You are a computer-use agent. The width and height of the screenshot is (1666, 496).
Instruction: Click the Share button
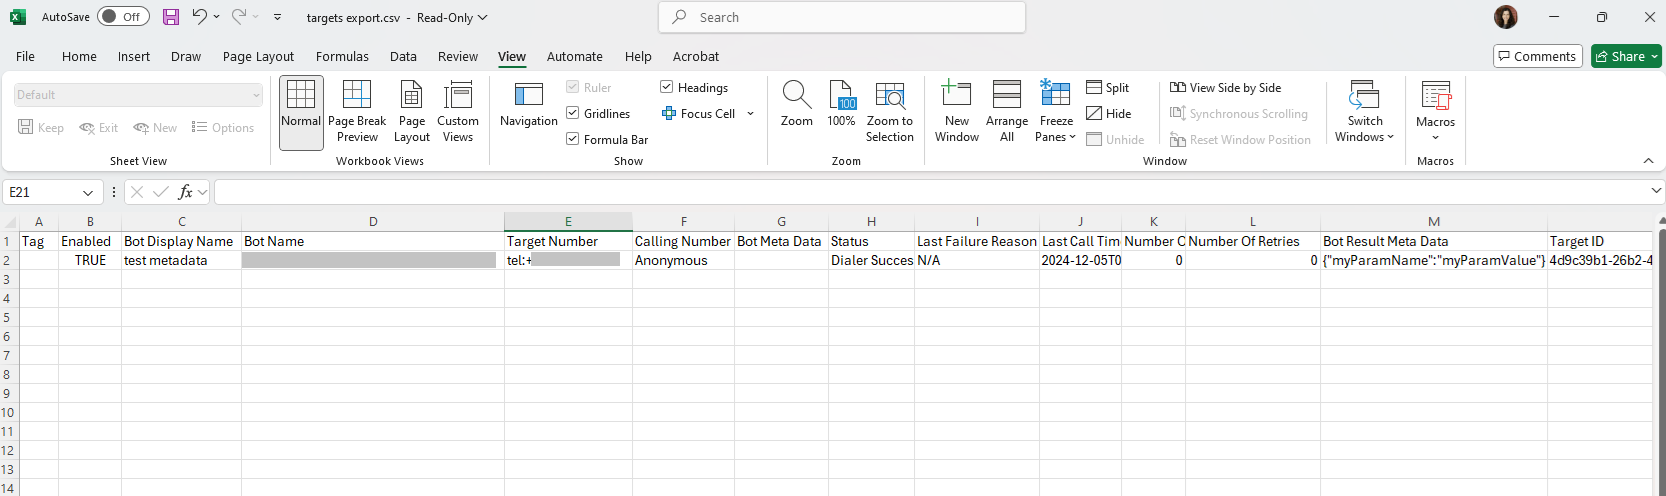(1626, 56)
